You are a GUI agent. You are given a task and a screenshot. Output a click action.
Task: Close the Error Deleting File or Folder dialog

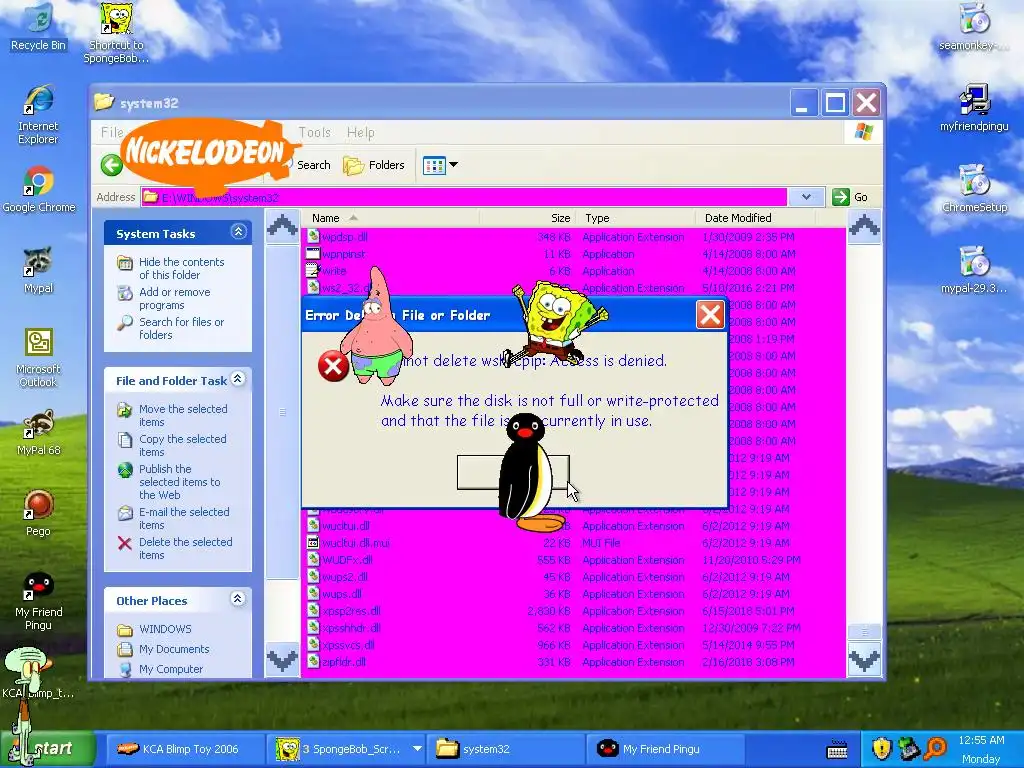point(710,315)
